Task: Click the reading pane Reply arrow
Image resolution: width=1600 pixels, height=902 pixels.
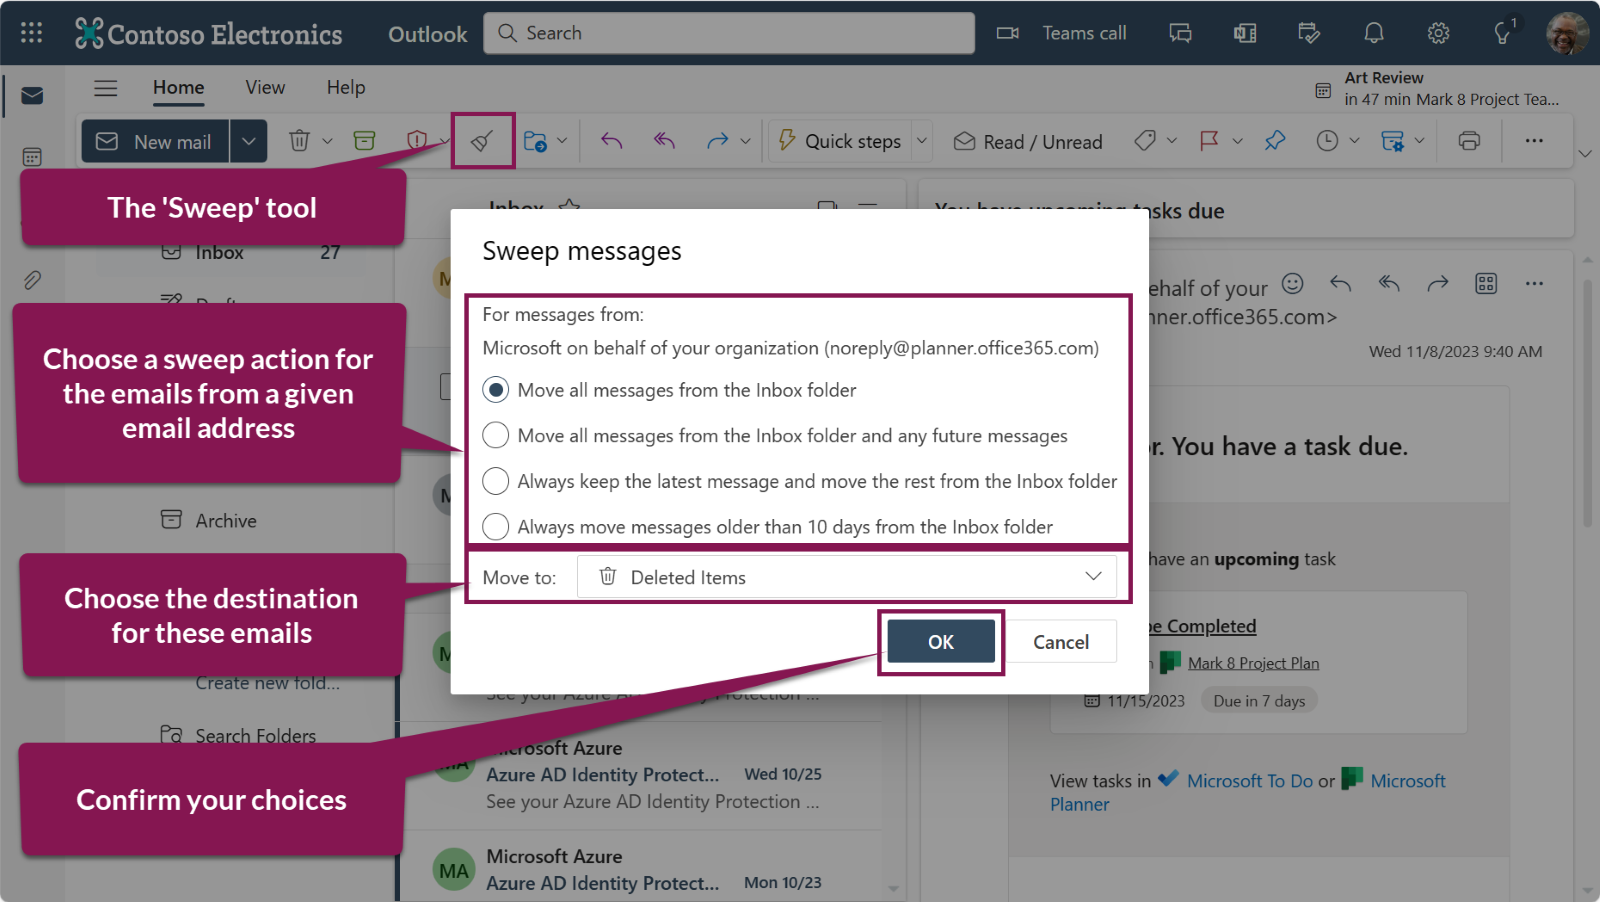Action: click(x=1341, y=284)
